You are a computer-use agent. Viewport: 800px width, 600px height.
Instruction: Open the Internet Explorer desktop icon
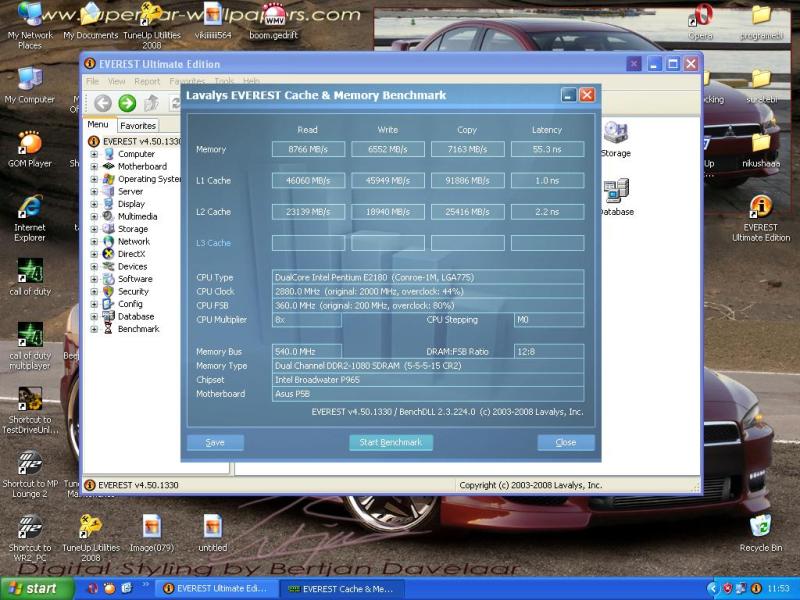tap(30, 208)
